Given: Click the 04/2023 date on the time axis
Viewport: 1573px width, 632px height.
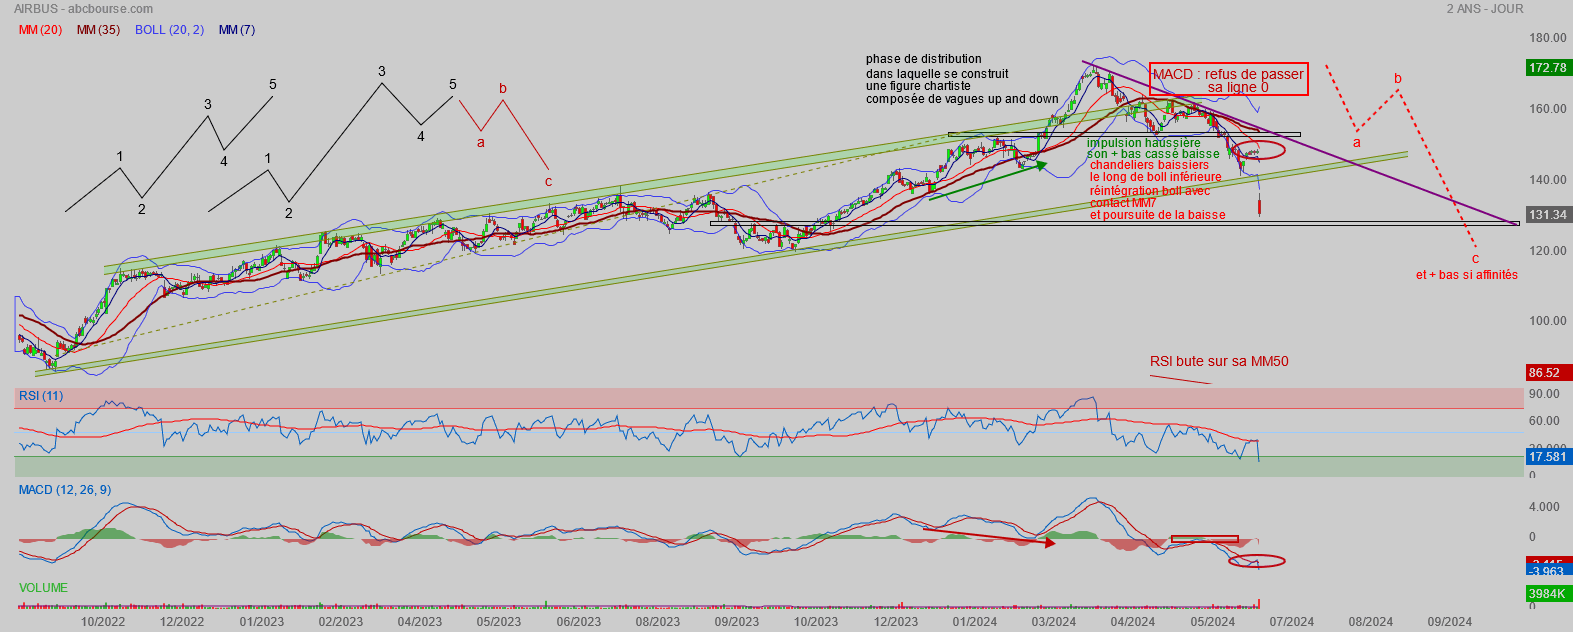Looking at the screenshot, I should tap(420, 622).
